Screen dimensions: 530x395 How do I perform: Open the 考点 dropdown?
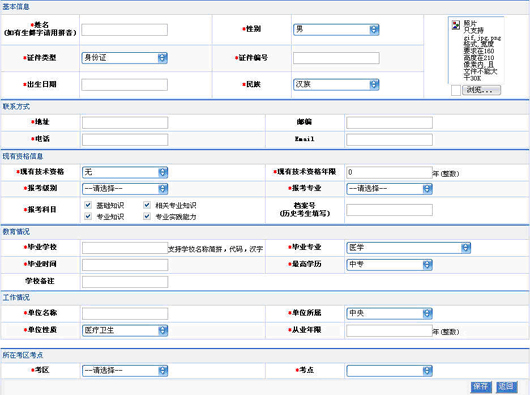(389, 371)
